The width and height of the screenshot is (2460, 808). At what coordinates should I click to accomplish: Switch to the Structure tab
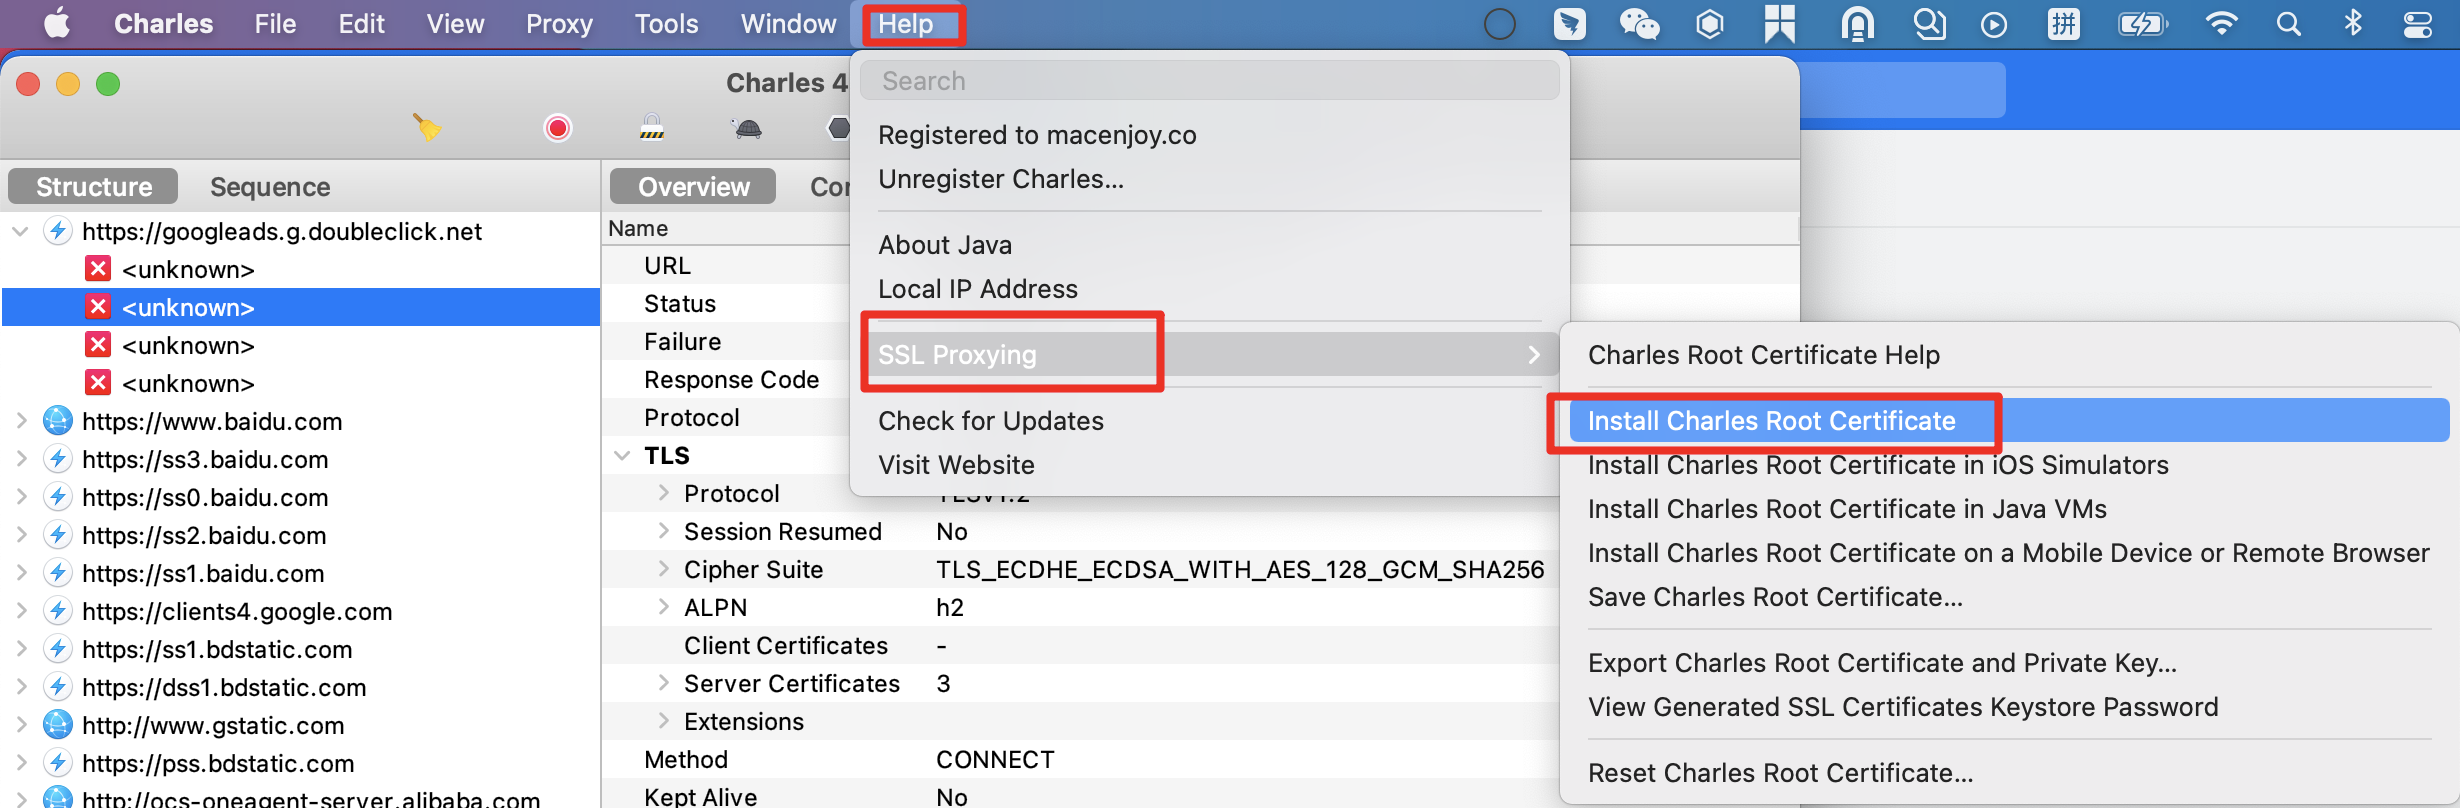[x=93, y=186]
